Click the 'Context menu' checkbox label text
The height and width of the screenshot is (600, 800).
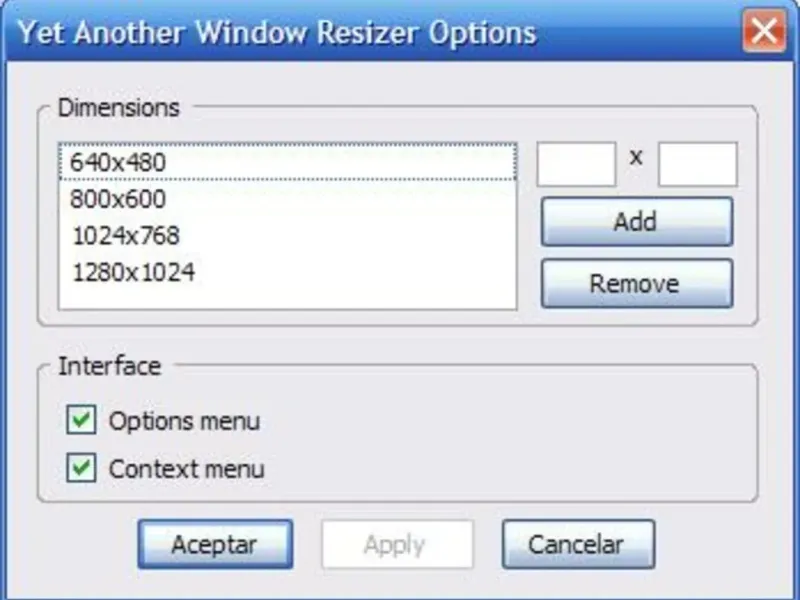coord(186,469)
